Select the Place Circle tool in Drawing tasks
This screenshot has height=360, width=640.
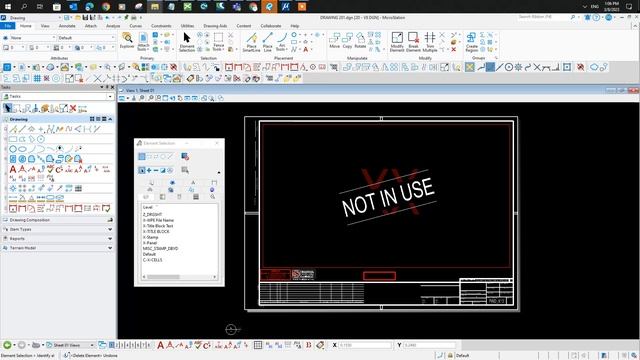click(13, 149)
